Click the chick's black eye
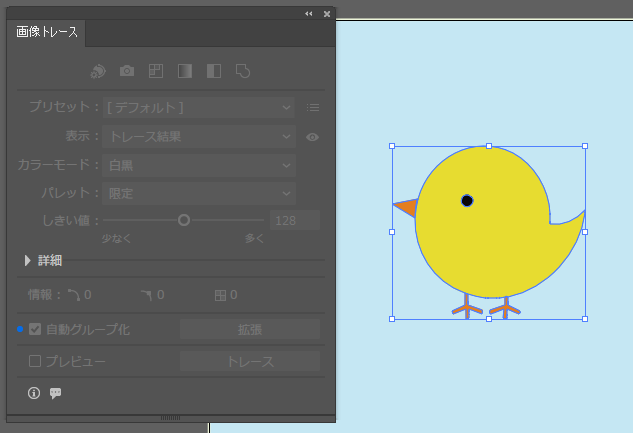Viewport: 633px width, 433px height. (x=467, y=201)
